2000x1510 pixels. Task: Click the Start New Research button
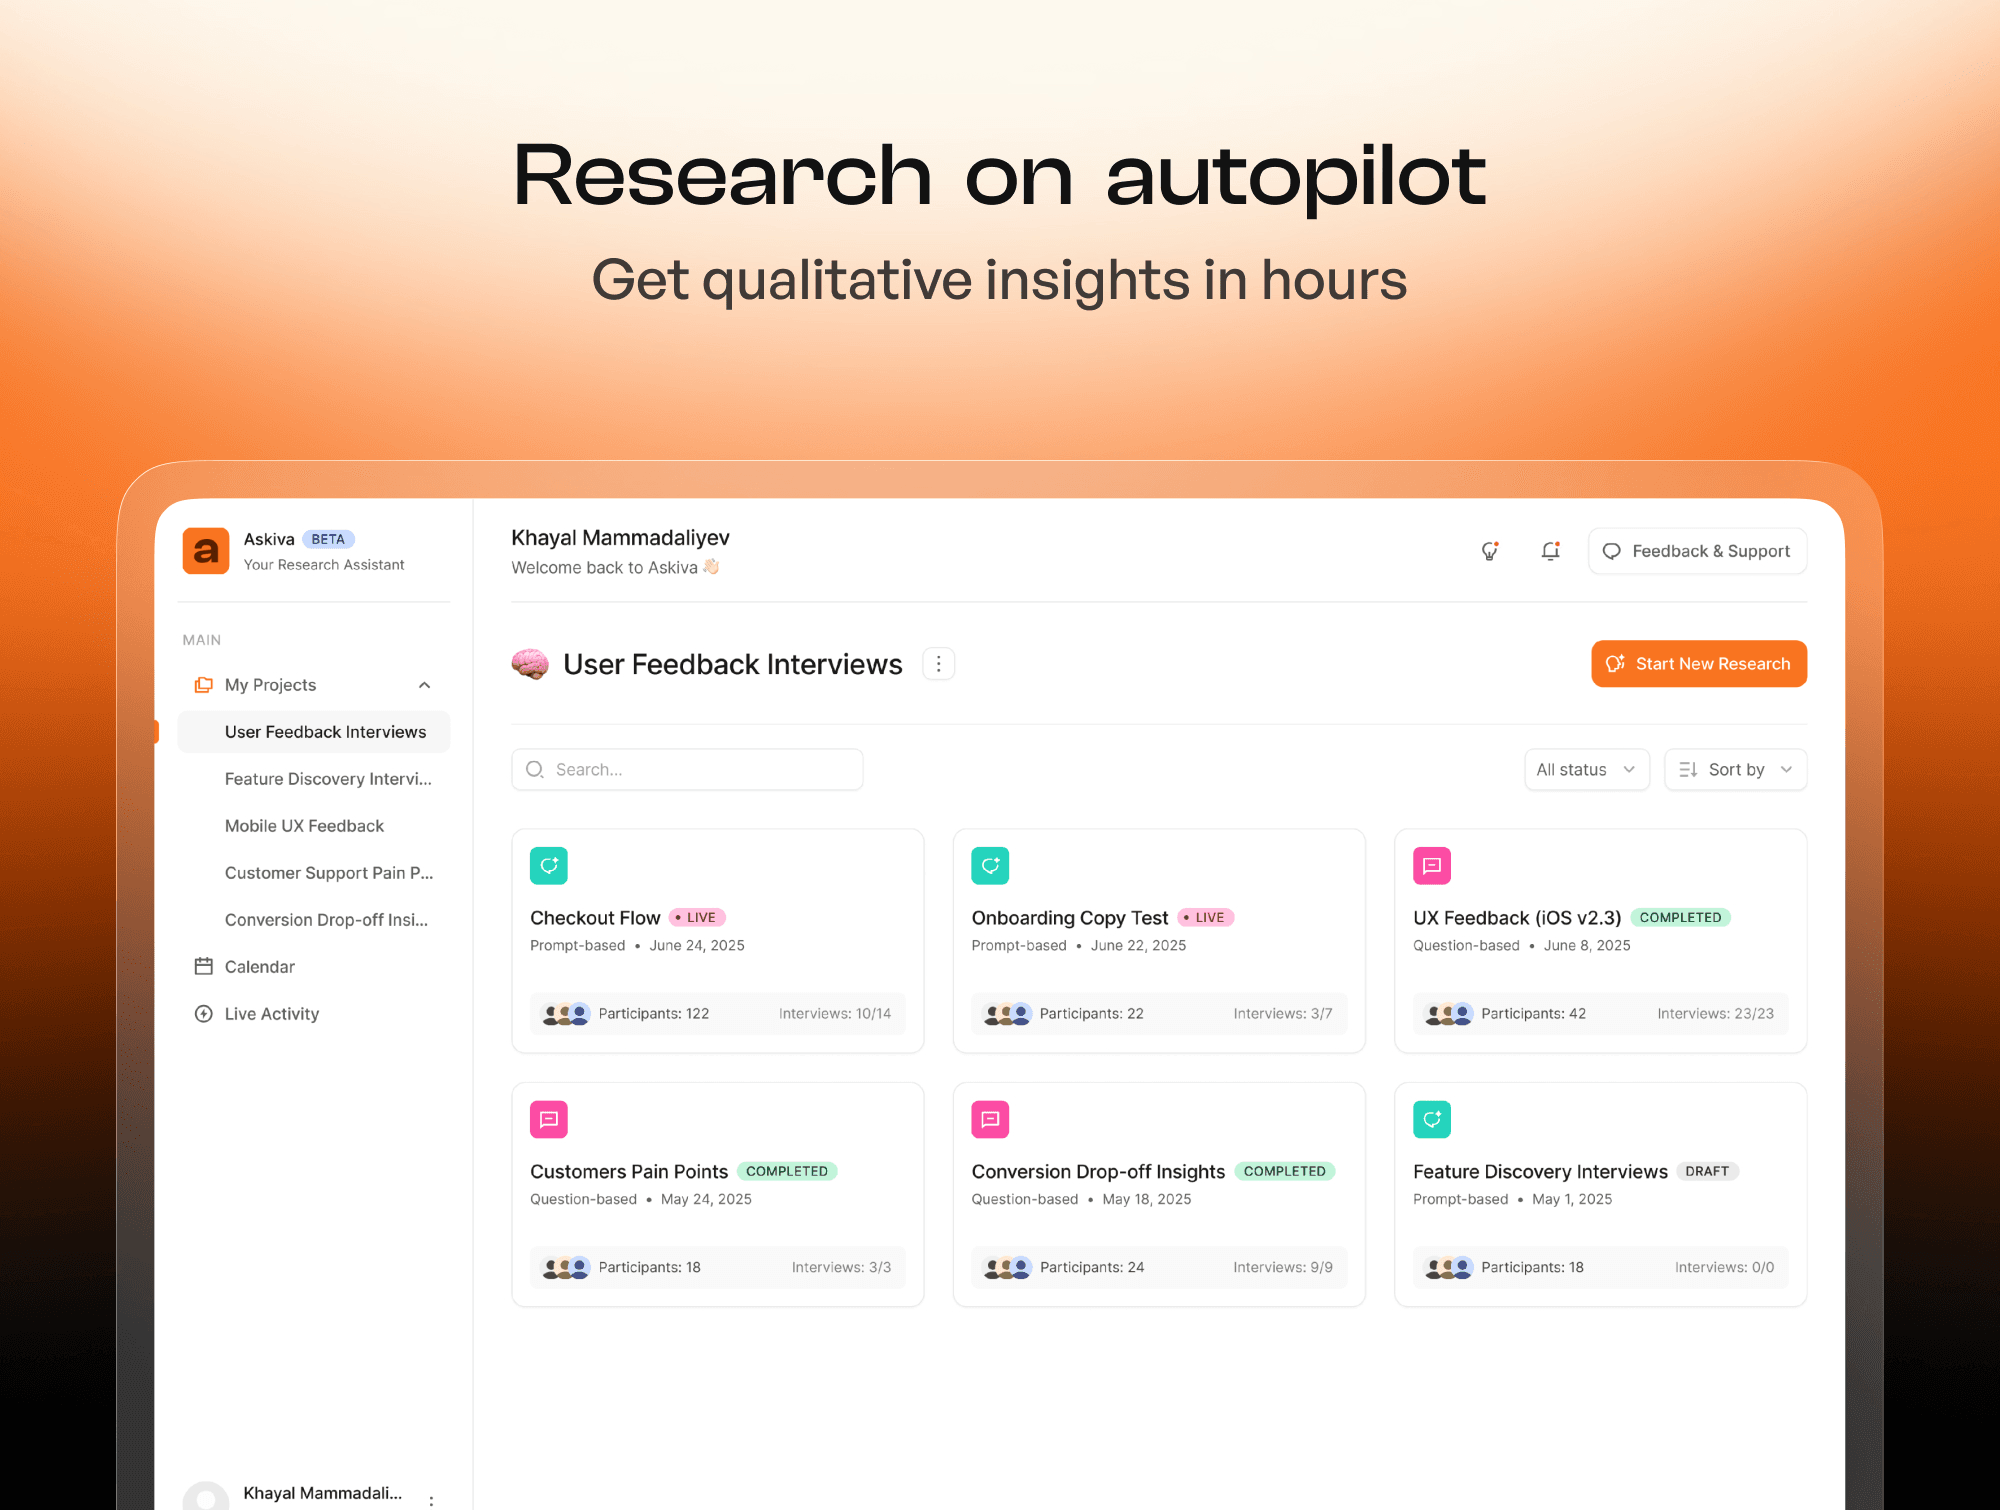[1698, 664]
